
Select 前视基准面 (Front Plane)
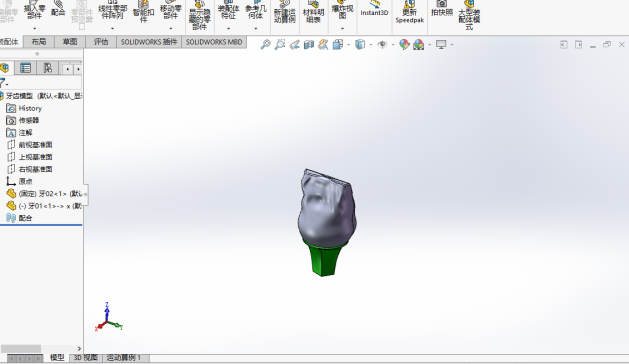tap(29, 145)
